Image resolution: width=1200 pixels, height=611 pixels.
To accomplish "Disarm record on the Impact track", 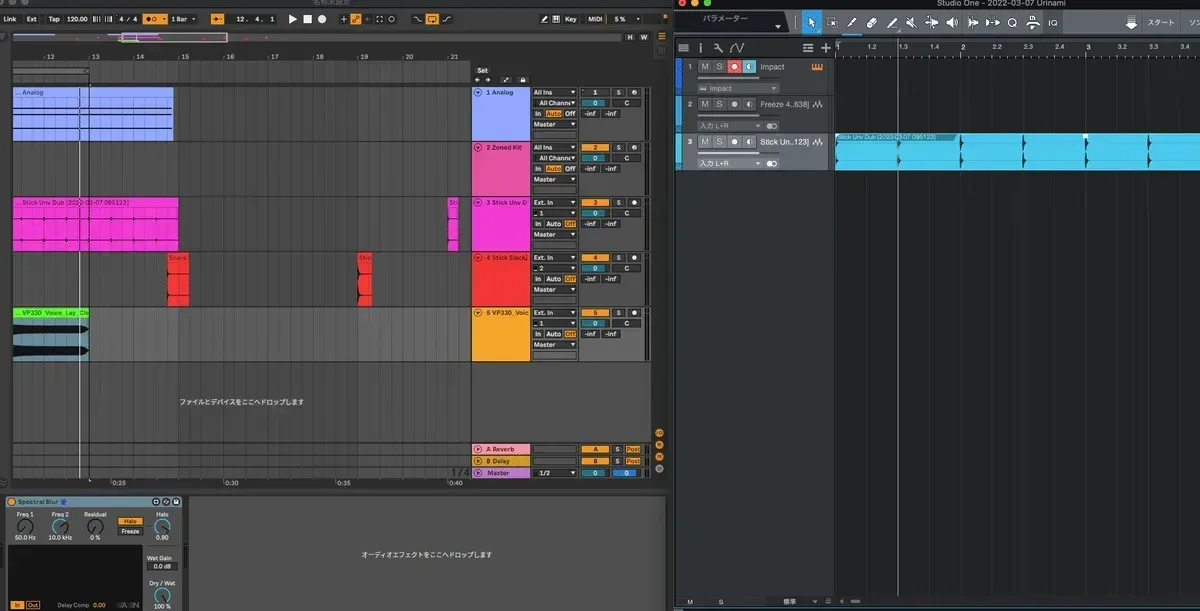I will tap(734, 67).
